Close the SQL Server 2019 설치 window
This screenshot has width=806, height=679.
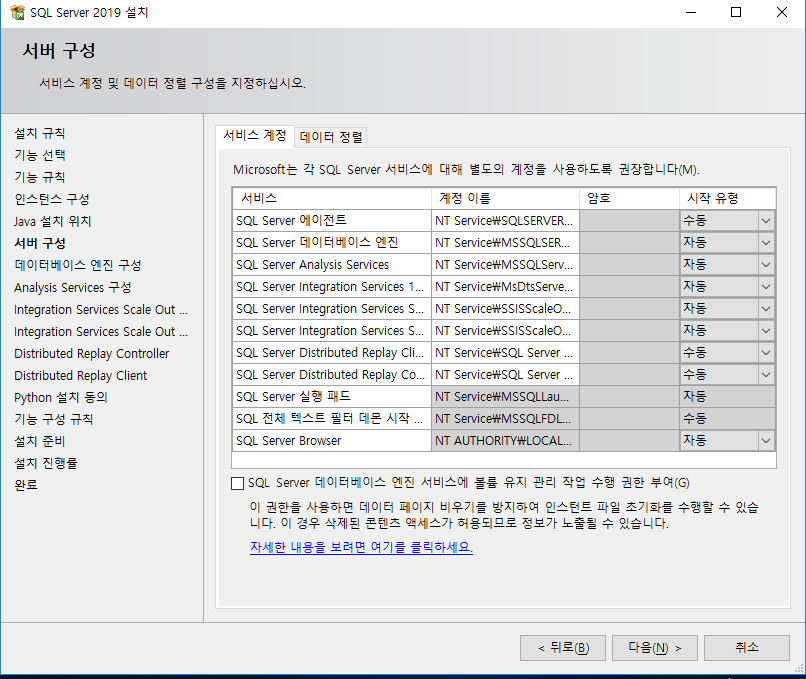782,12
